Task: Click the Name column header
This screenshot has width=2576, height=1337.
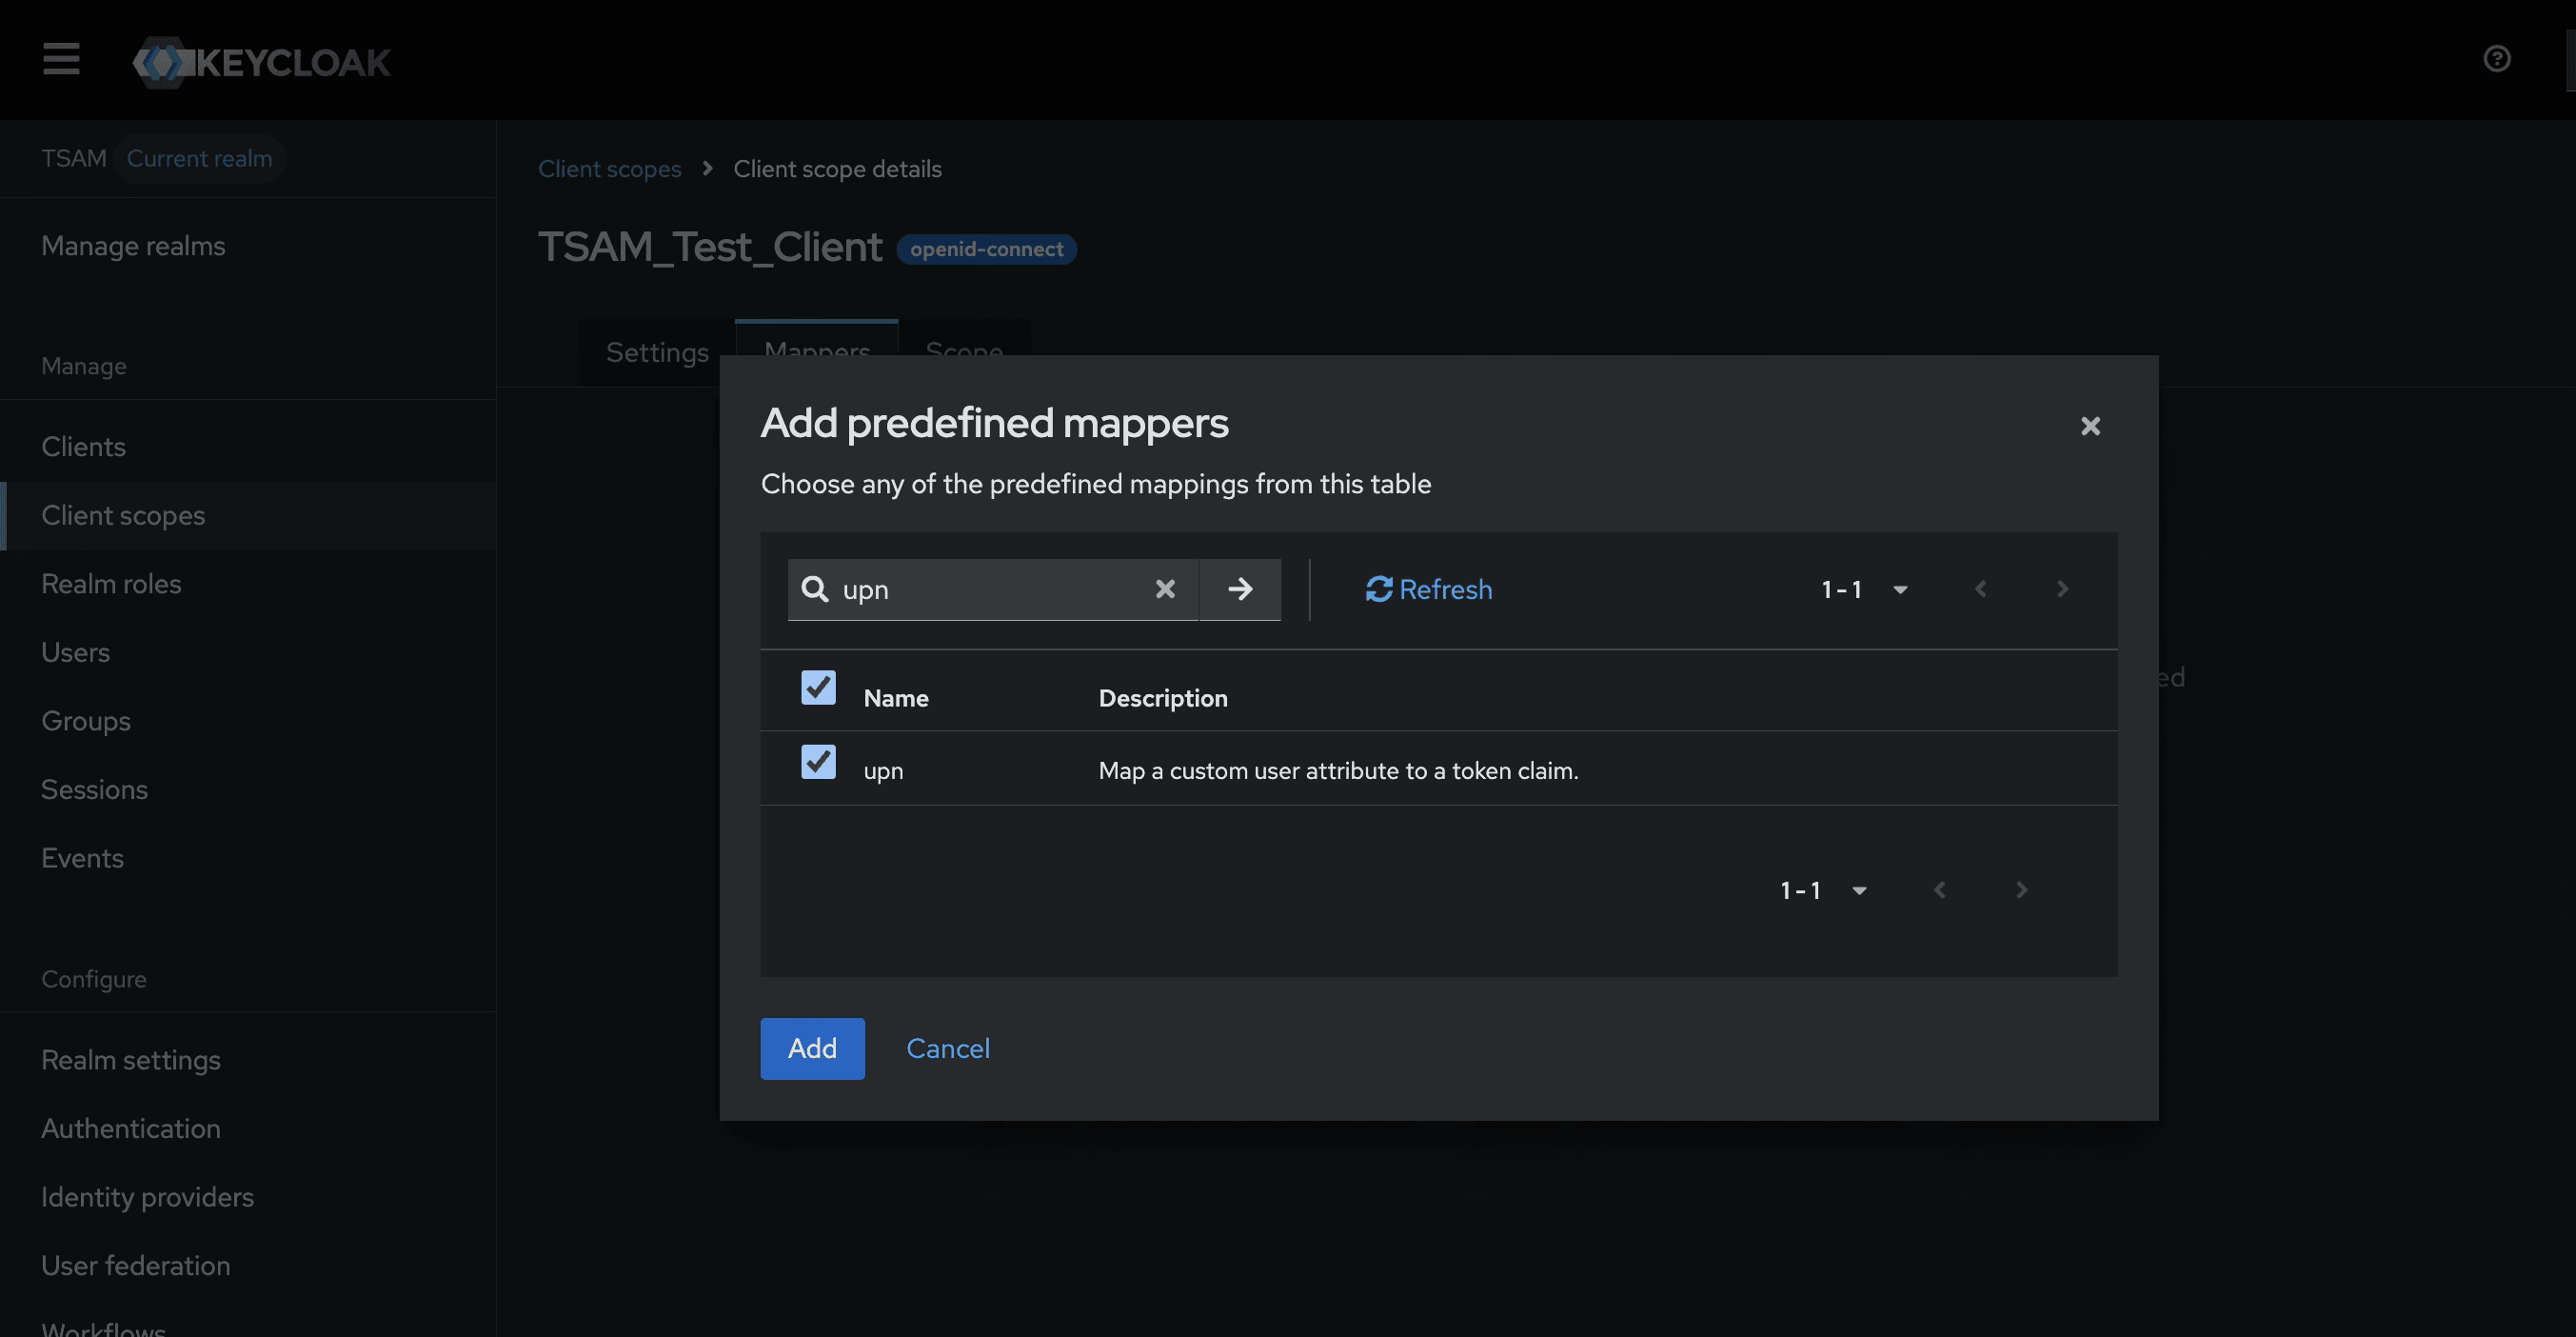Action: click(x=896, y=698)
